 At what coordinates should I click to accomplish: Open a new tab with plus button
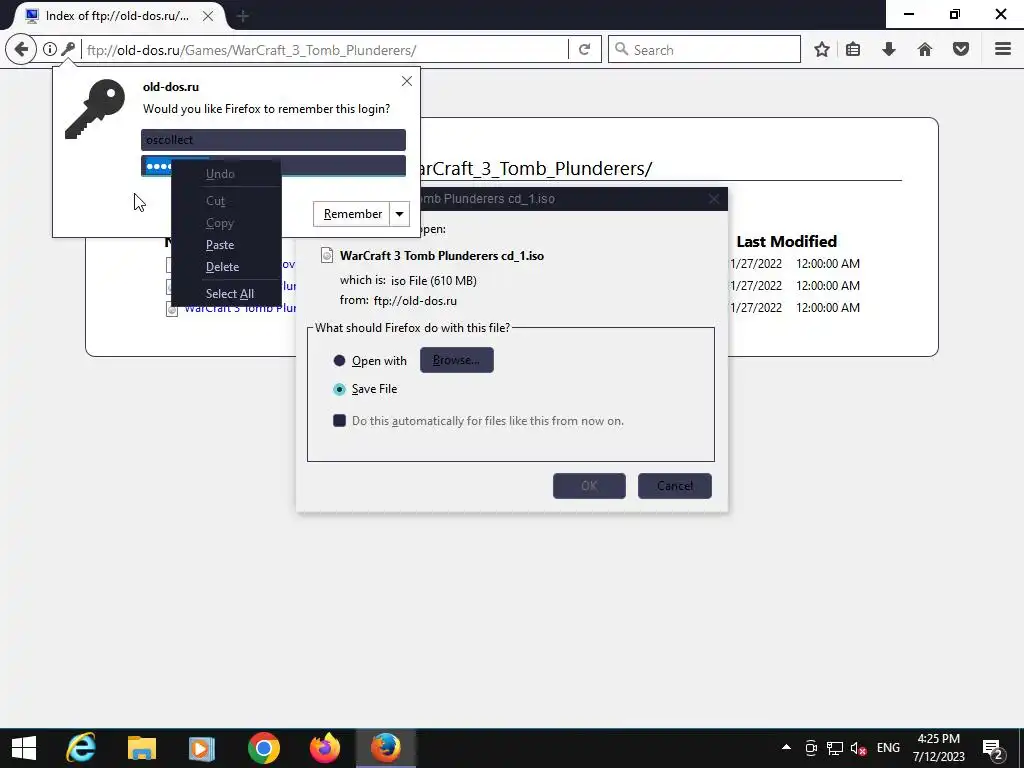[x=243, y=16]
